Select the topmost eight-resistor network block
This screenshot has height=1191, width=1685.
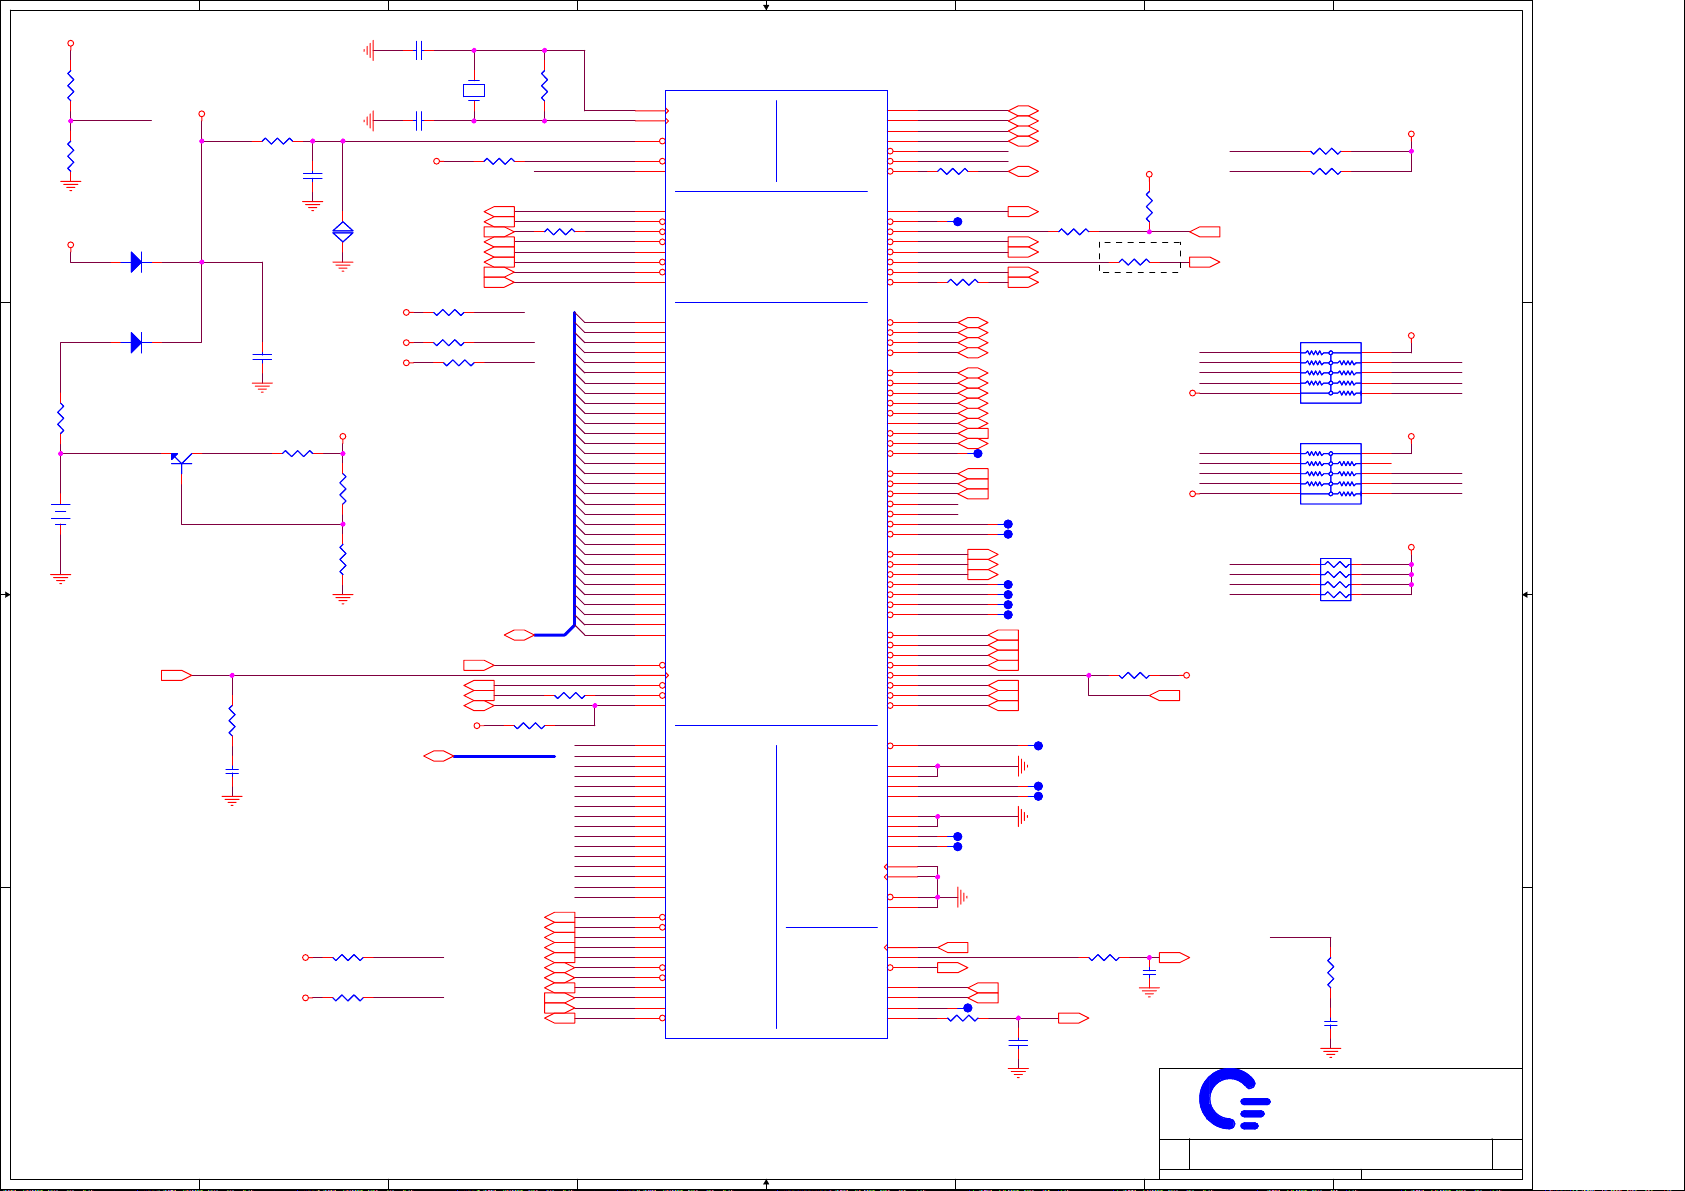pos(1331,373)
